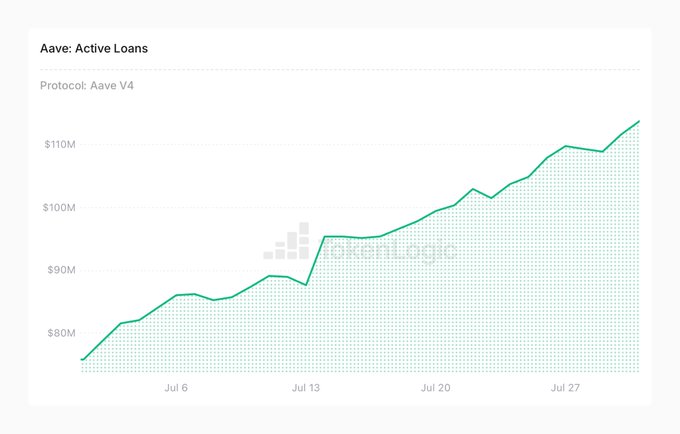680x434 pixels.
Task: Click the Jul 13 x-axis label
Action: pyautogui.click(x=306, y=388)
